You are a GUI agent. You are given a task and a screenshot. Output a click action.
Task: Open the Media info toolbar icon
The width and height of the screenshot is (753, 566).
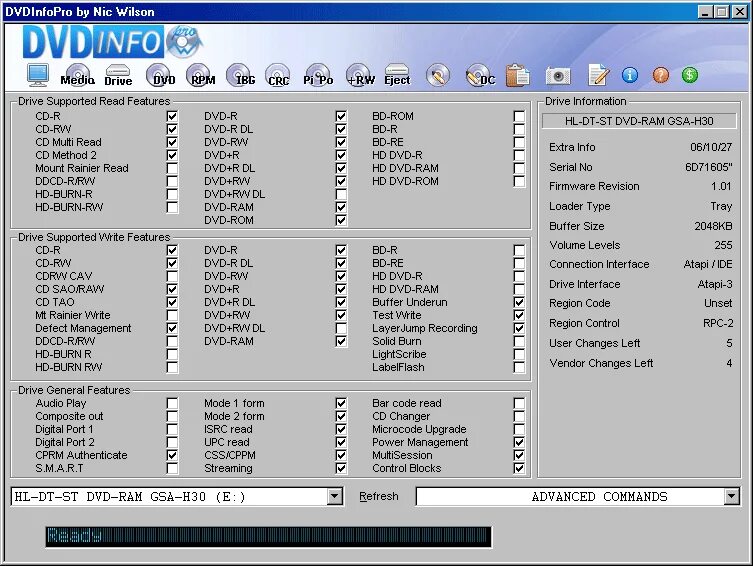(x=77, y=75)
